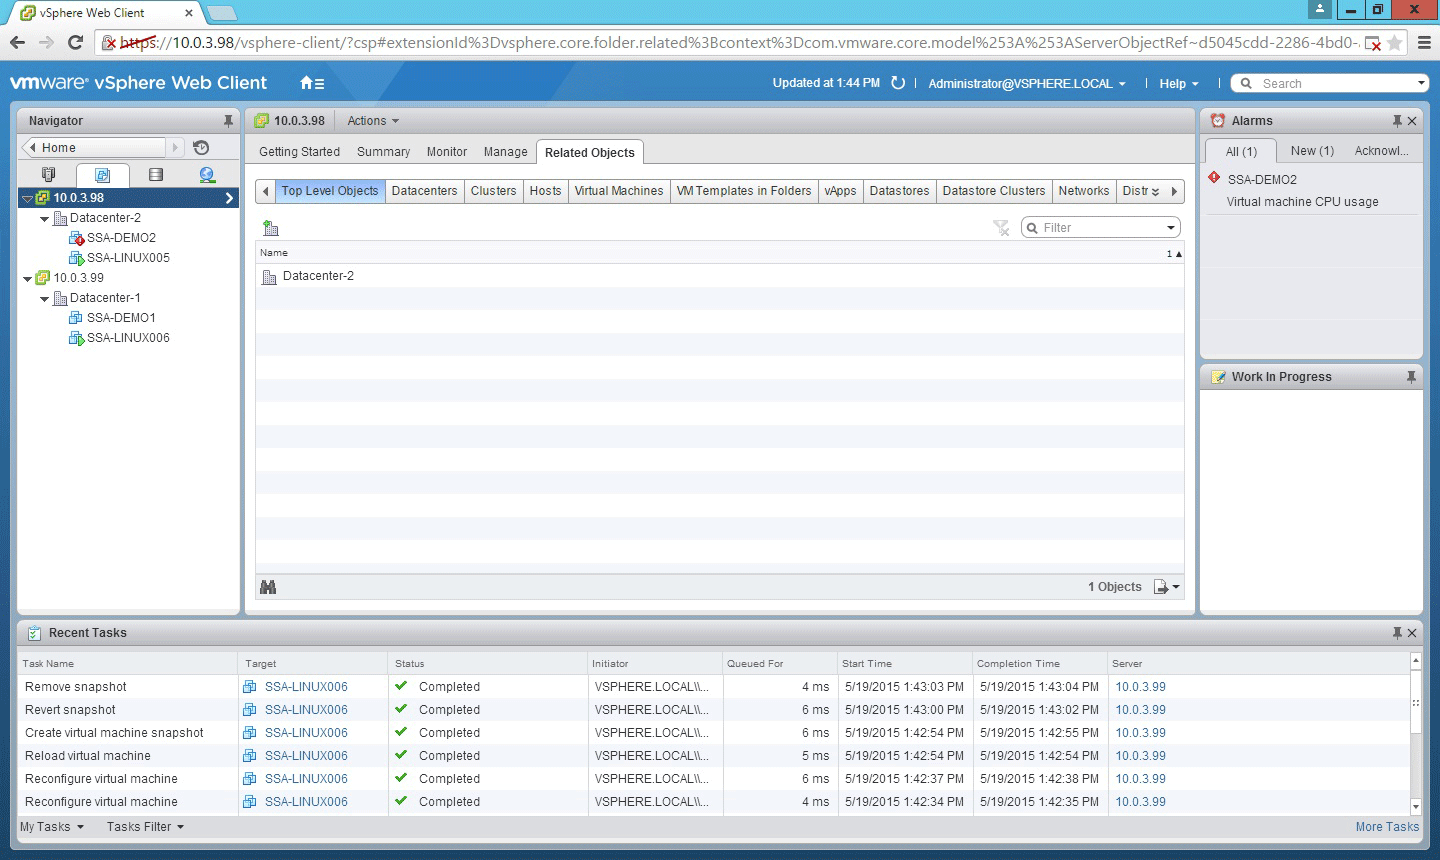Switch to the Manage tab
This screenshot has height=860, width=1440.
[x=505, y=152]
